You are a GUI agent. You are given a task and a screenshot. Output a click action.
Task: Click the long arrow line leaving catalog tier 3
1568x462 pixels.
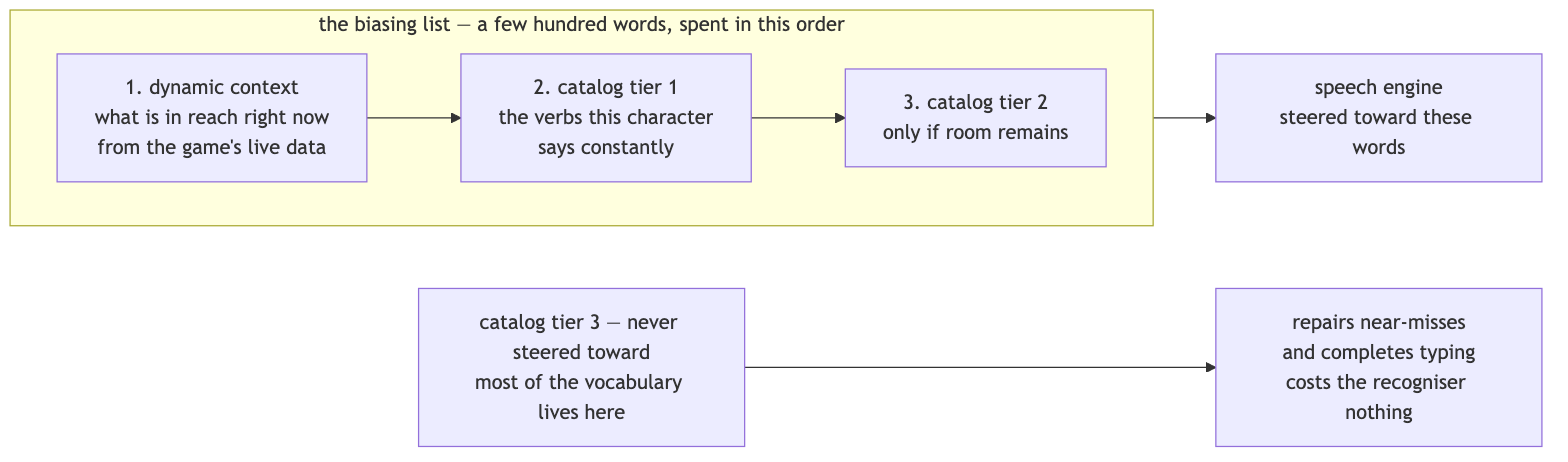pyautogui.click(x=976, y=367)
